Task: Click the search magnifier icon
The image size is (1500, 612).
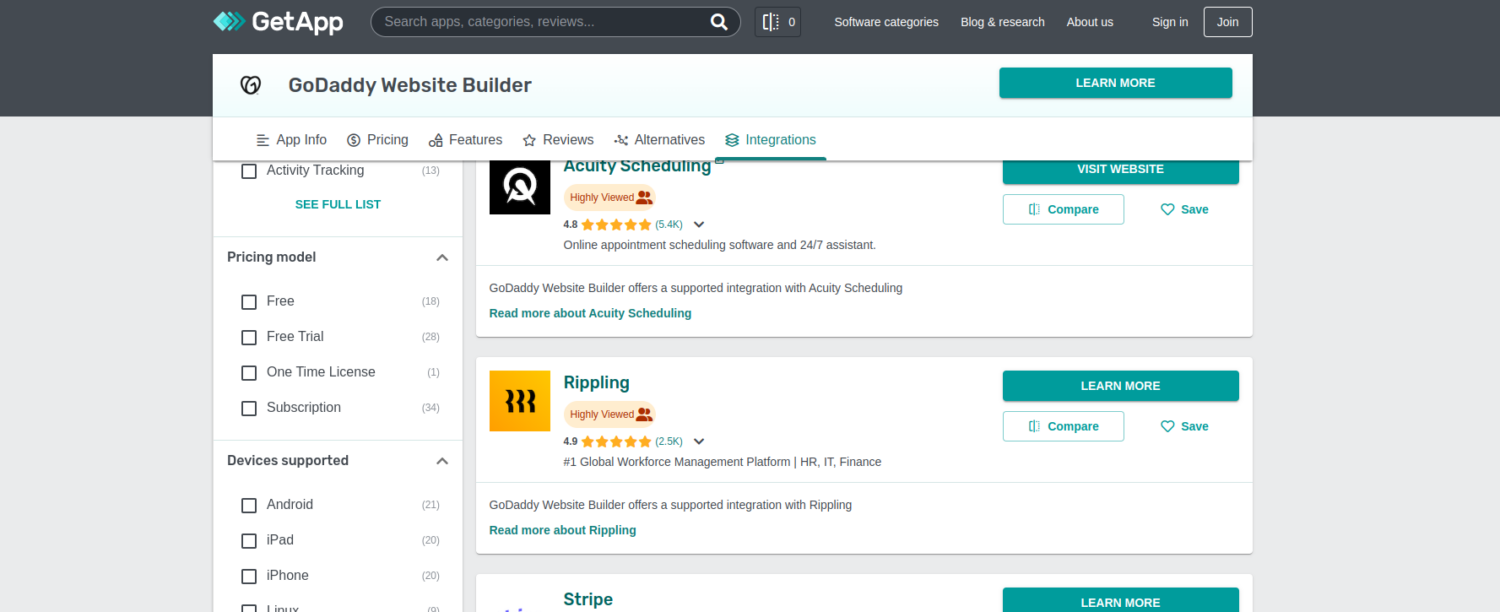Action: click(719, 22)
